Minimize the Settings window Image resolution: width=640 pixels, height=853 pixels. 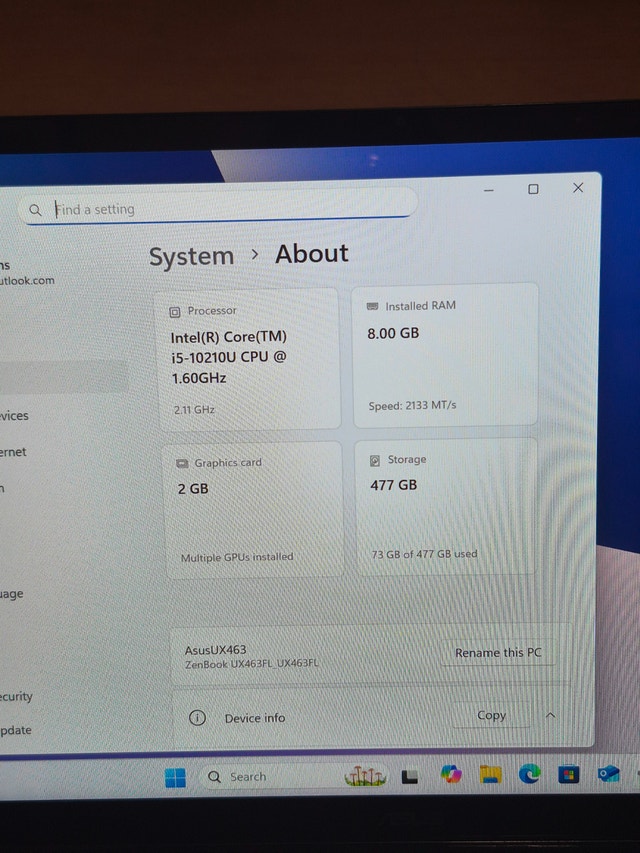coord(489,190)
